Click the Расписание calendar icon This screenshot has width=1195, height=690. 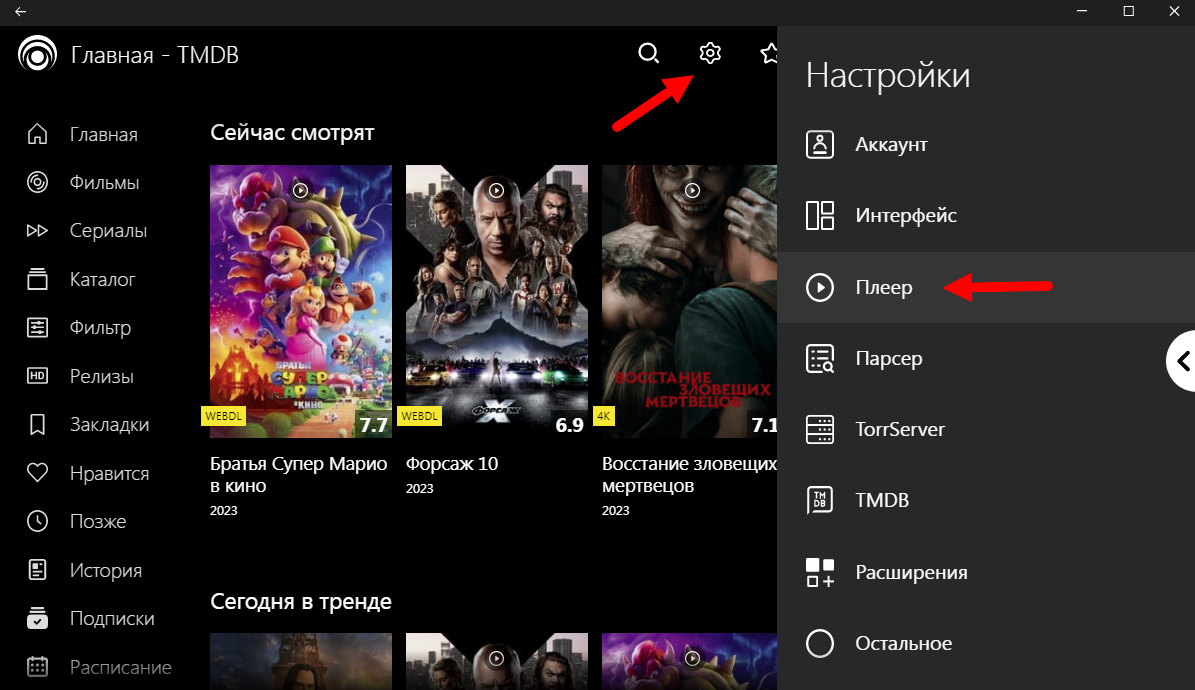[x=37, y=666]
